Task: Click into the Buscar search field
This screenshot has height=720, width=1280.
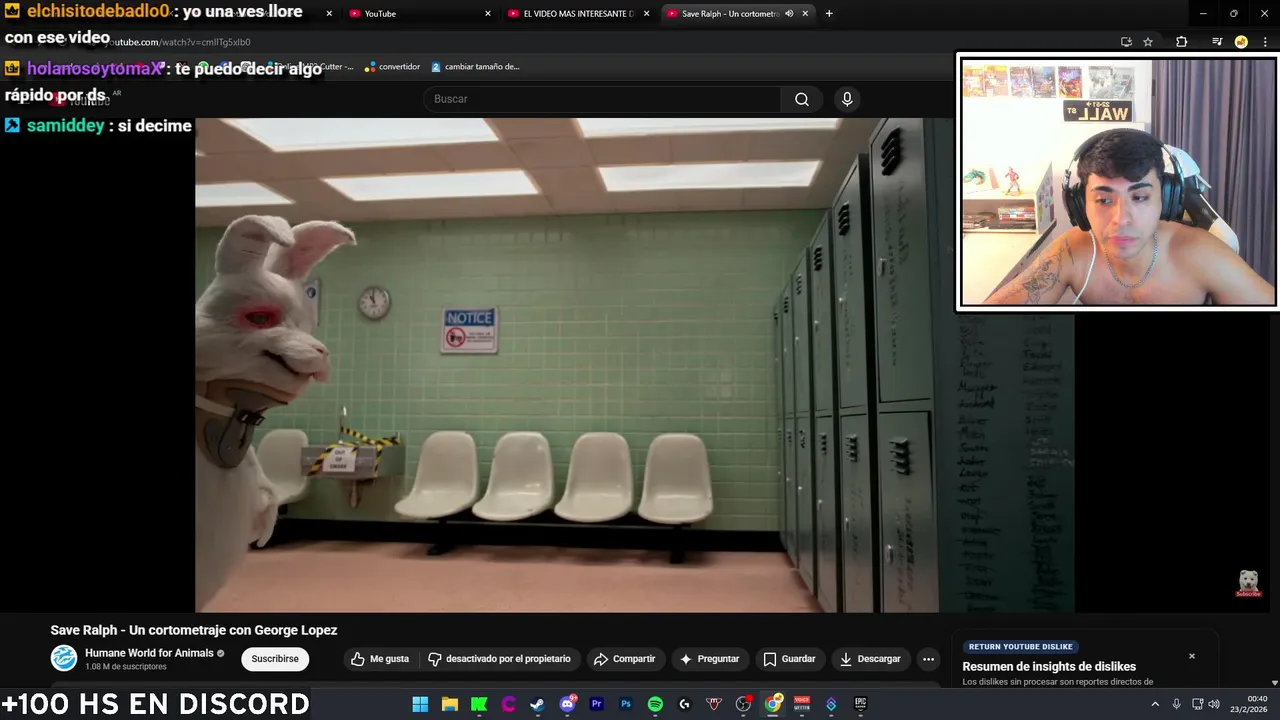Action: 602,99
